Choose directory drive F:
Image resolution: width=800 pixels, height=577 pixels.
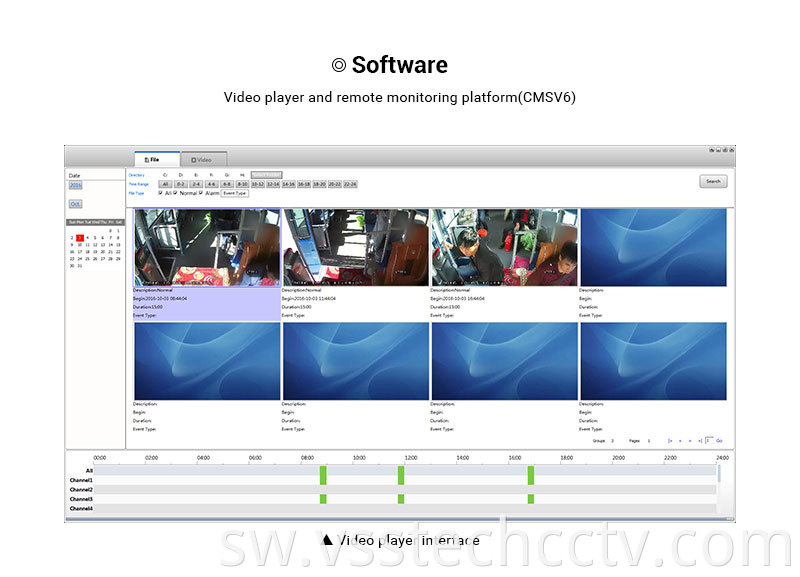tap(211, 175)
